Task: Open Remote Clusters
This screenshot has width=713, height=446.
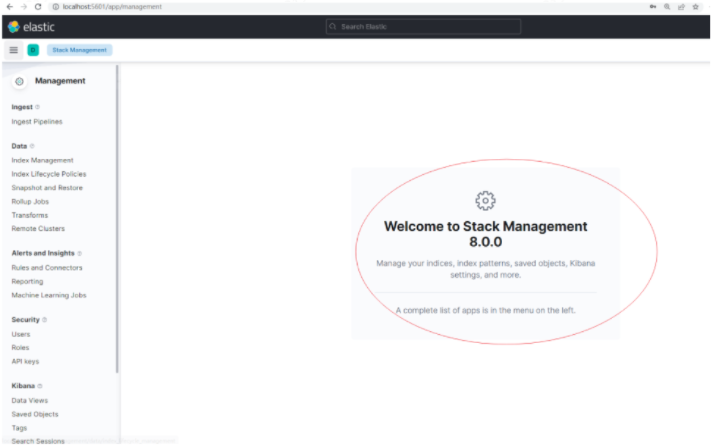Action: pos(38,229)
